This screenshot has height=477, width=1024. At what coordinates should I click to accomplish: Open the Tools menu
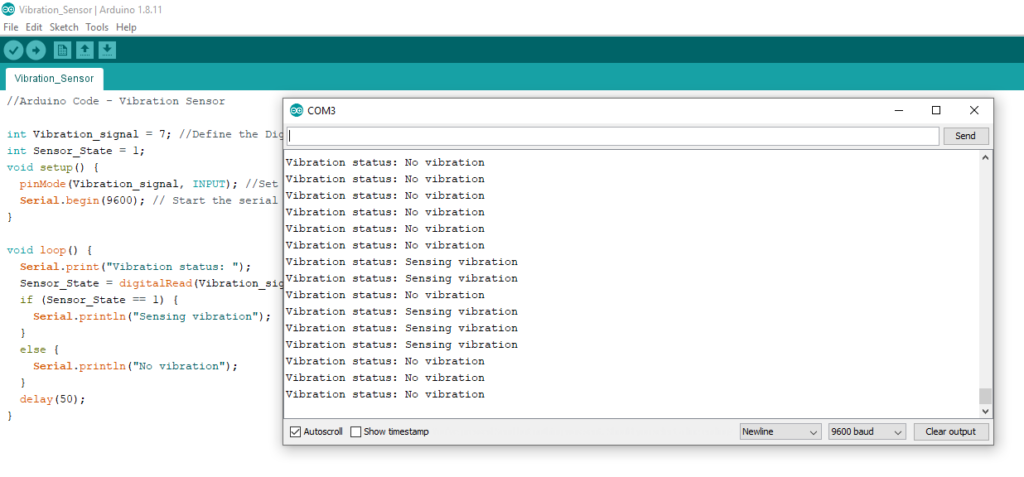(97, 27)
